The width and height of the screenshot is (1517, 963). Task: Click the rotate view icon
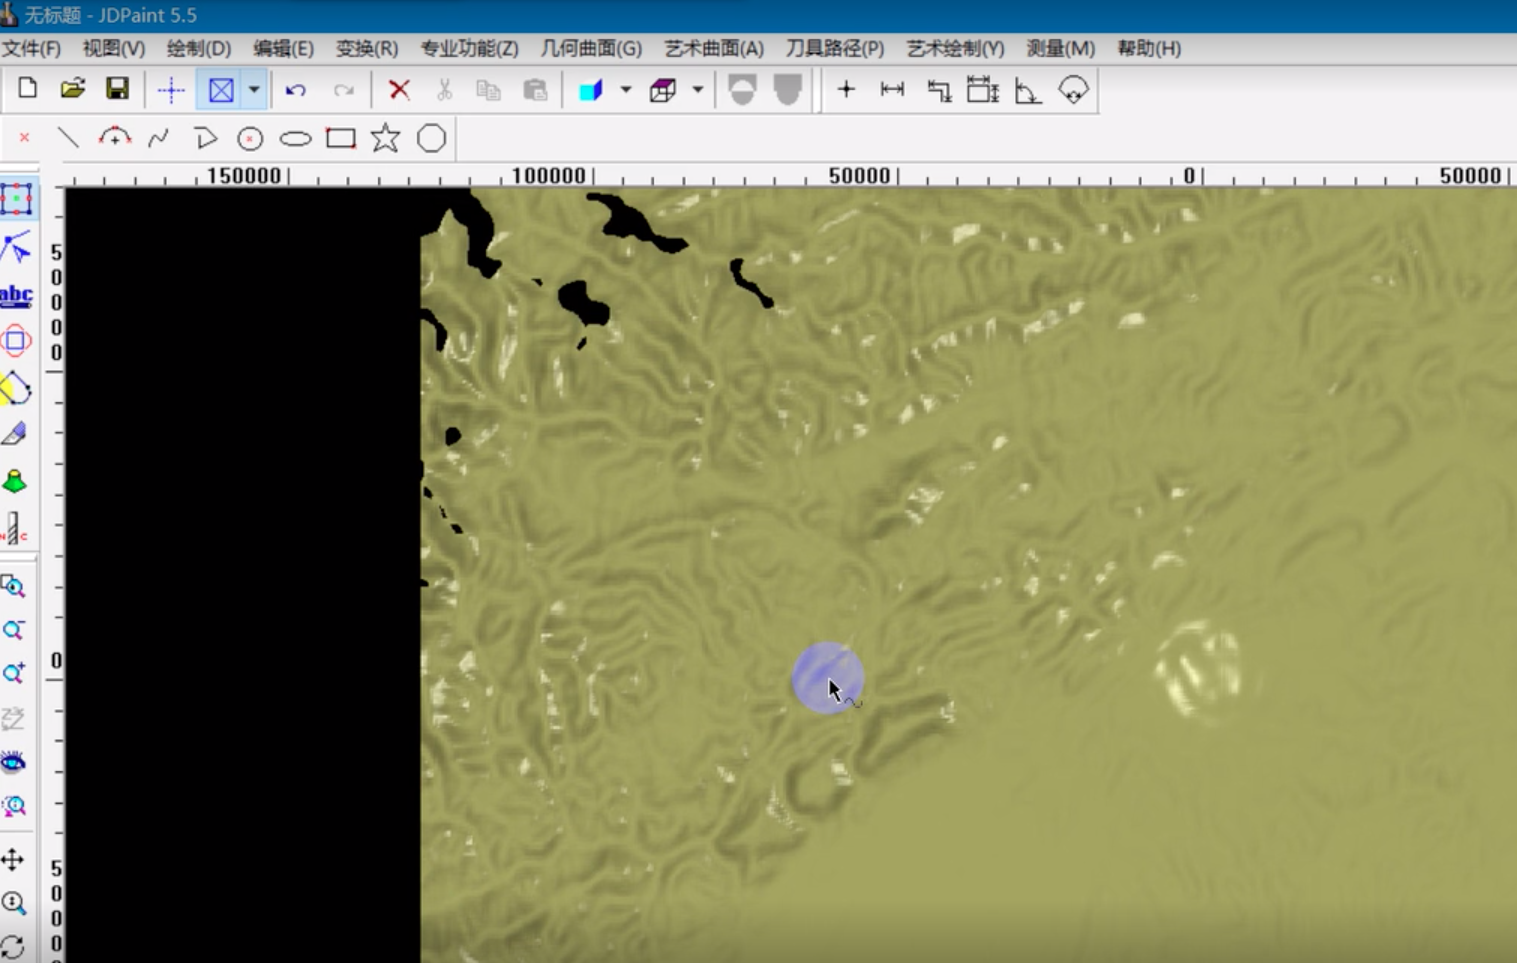click(13, 946)
